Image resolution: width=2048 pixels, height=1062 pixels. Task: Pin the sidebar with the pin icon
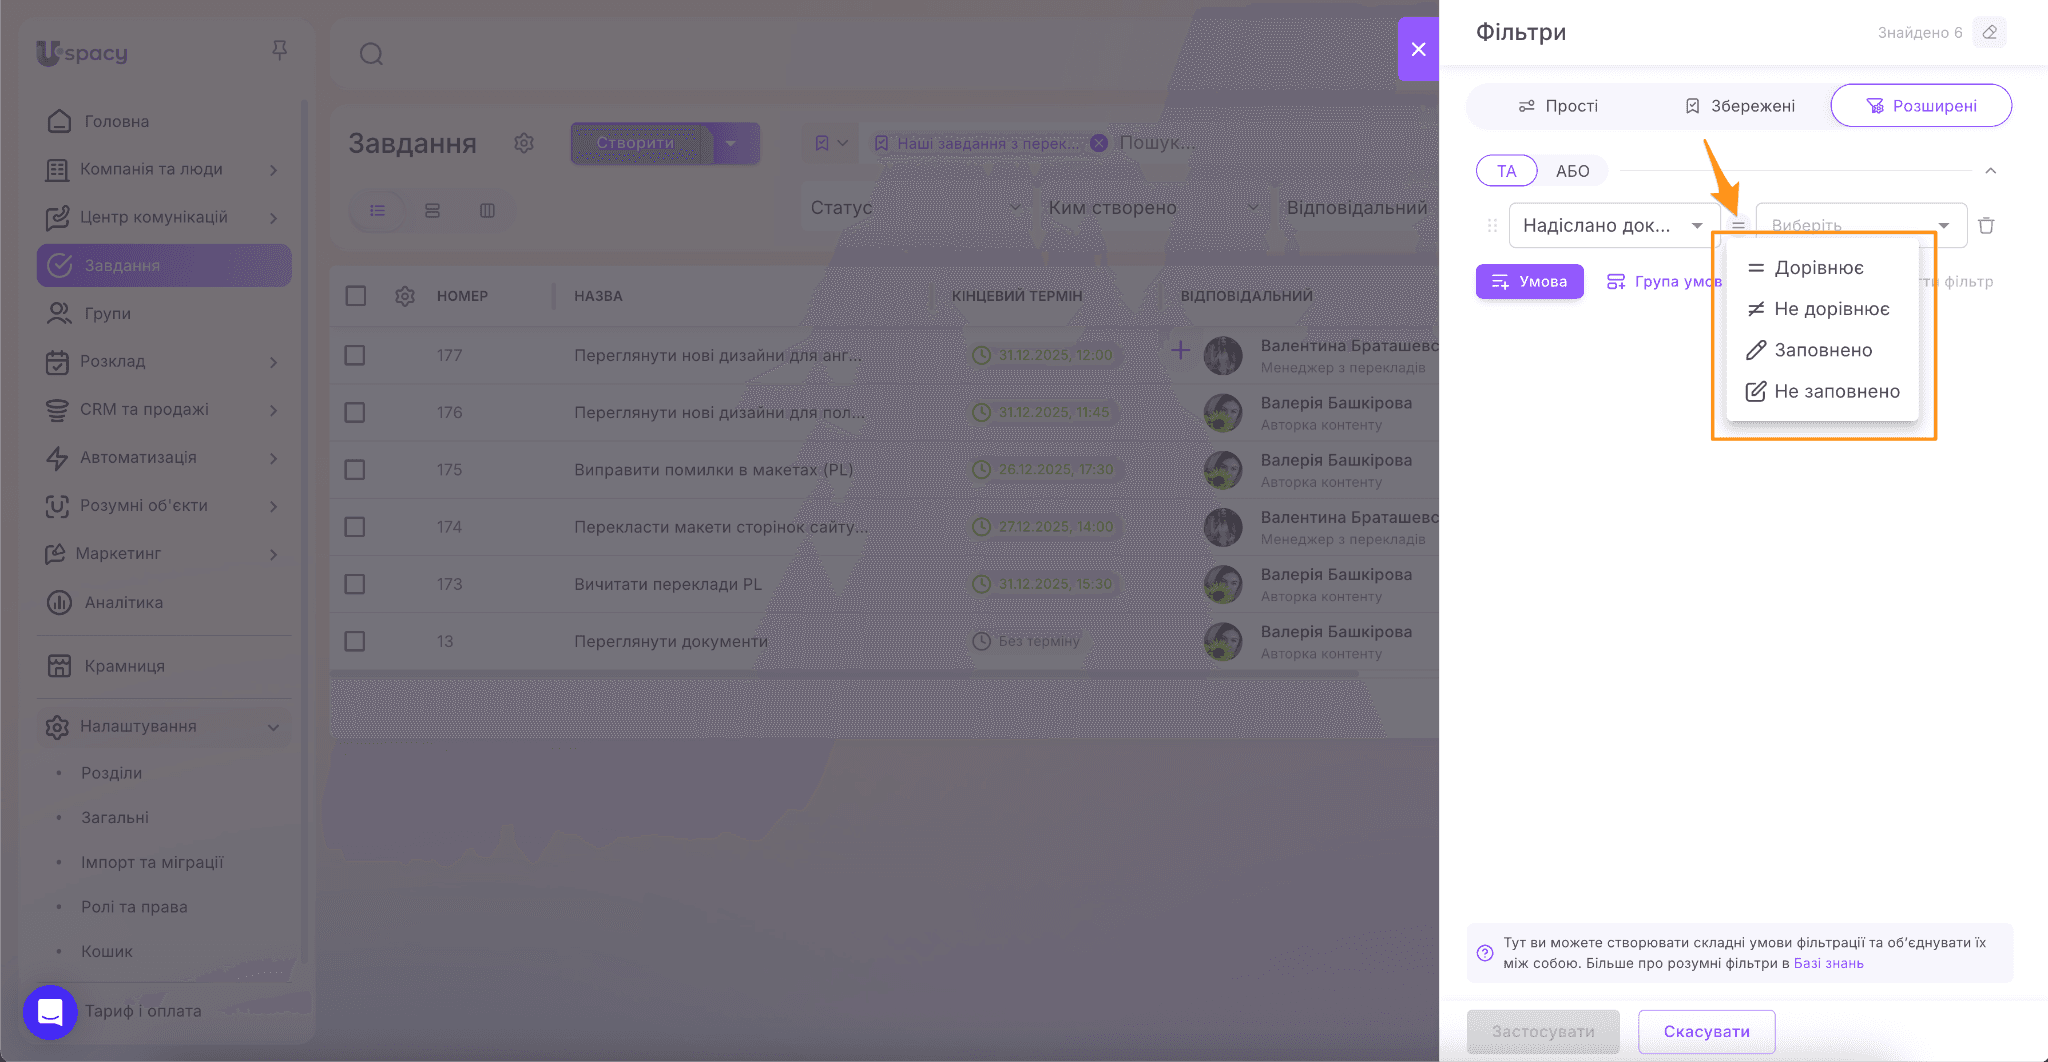pyautogui.click(x=280, y=50)
